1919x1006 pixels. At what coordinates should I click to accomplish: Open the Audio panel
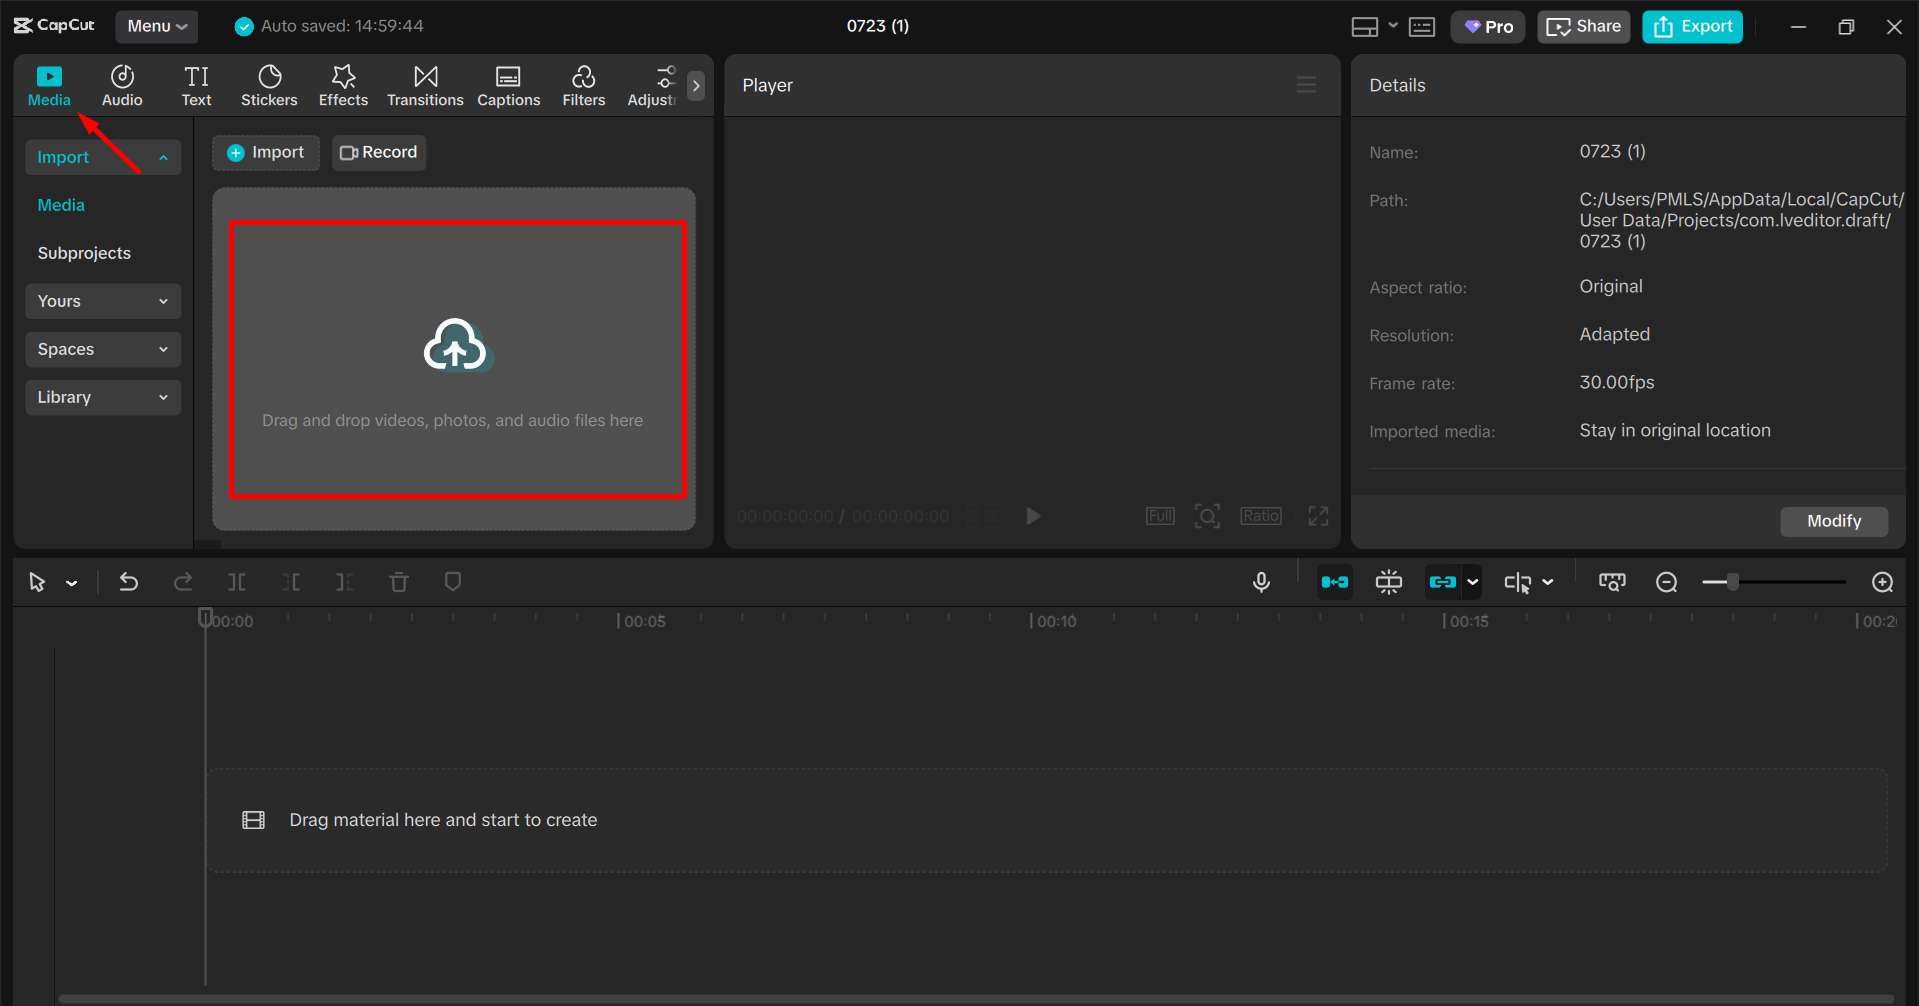(121, 84)
